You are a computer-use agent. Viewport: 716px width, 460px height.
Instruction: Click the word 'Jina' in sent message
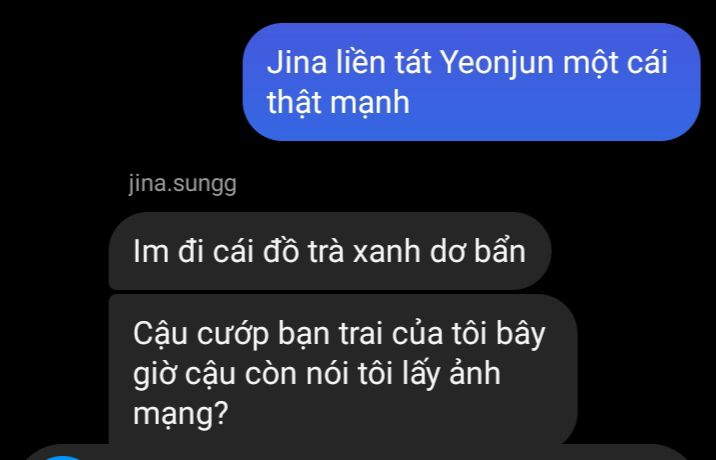click(x=297, y=63)
